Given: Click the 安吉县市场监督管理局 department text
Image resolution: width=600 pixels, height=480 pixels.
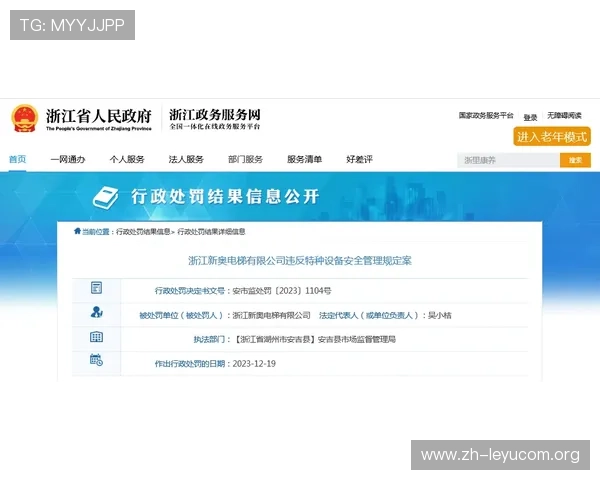Looking at the screenshot, I should pos(357,339).
